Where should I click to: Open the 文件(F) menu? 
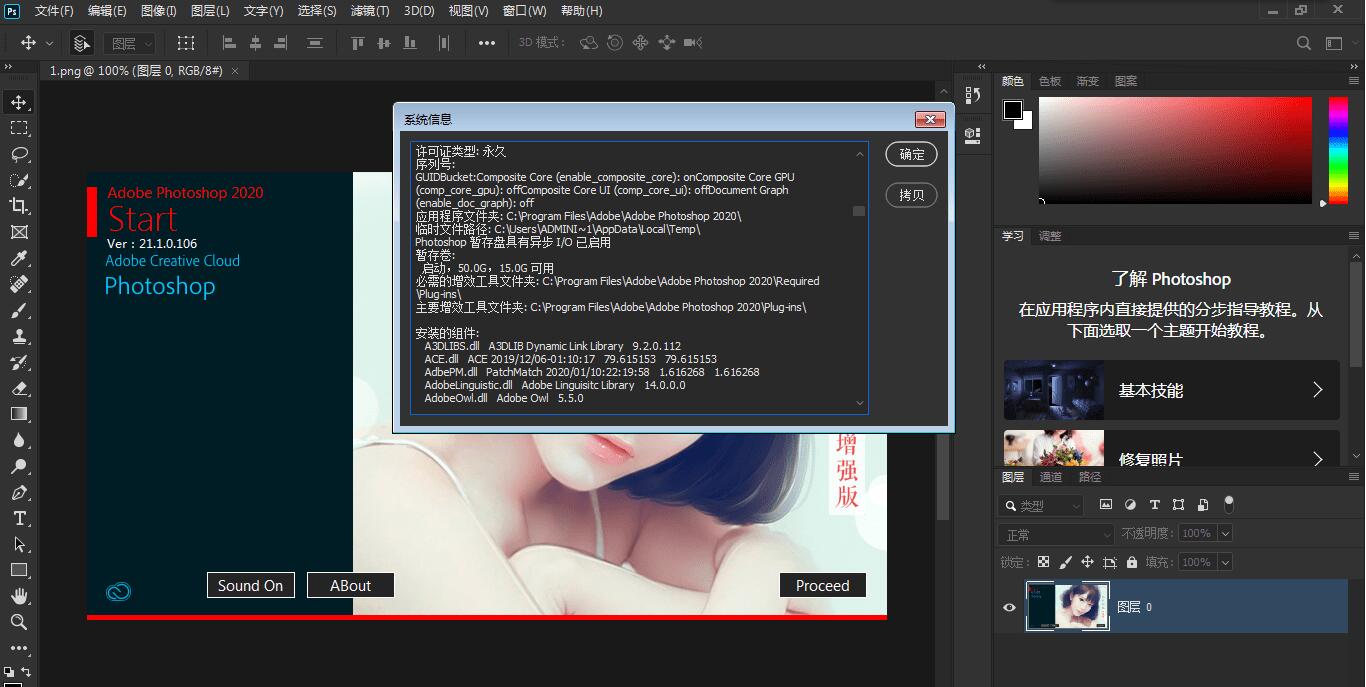[x=53, y=11]
